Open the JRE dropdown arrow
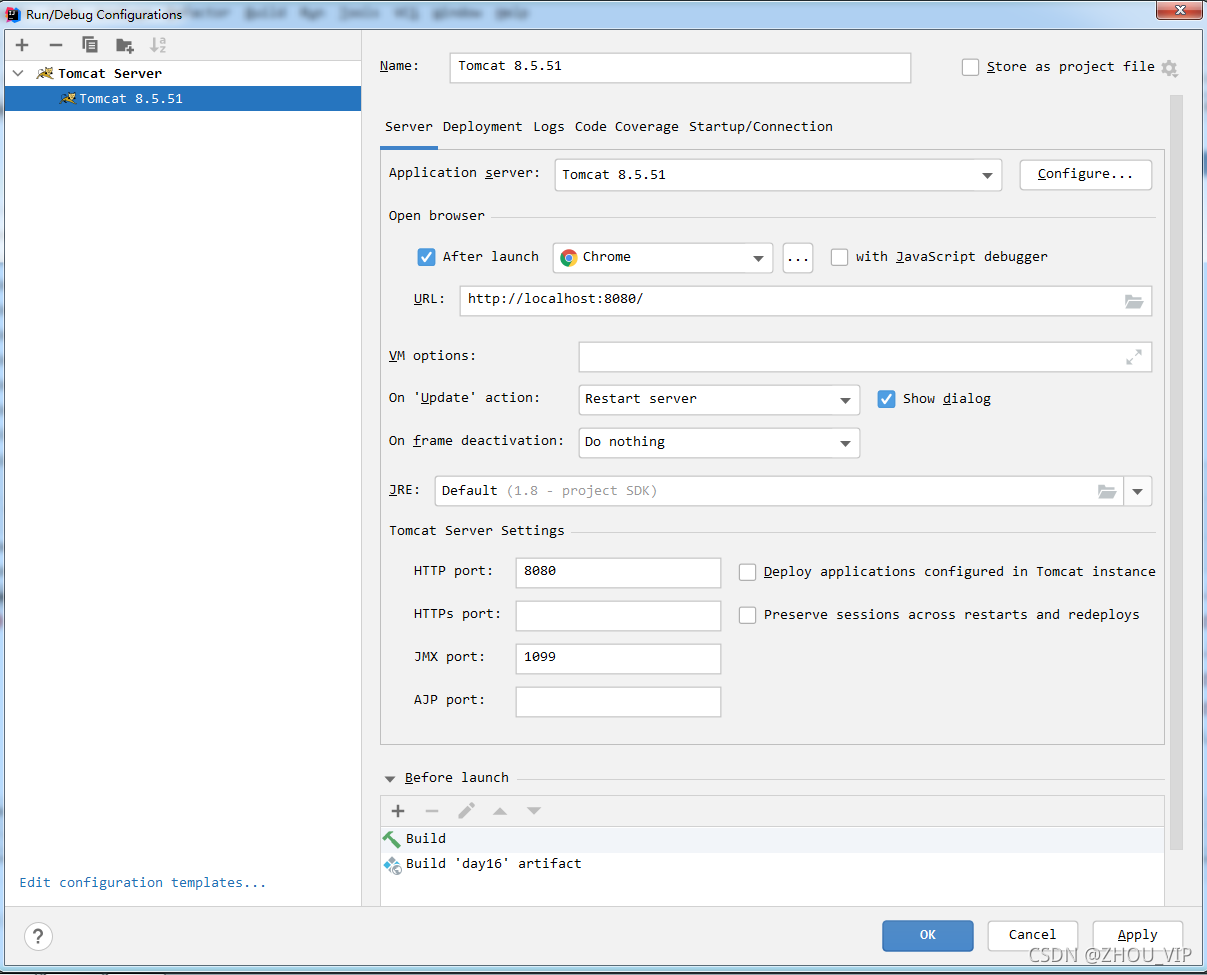Viewport: 1207px width, 975px height. pyautogui.click(x=1138, y=491)
